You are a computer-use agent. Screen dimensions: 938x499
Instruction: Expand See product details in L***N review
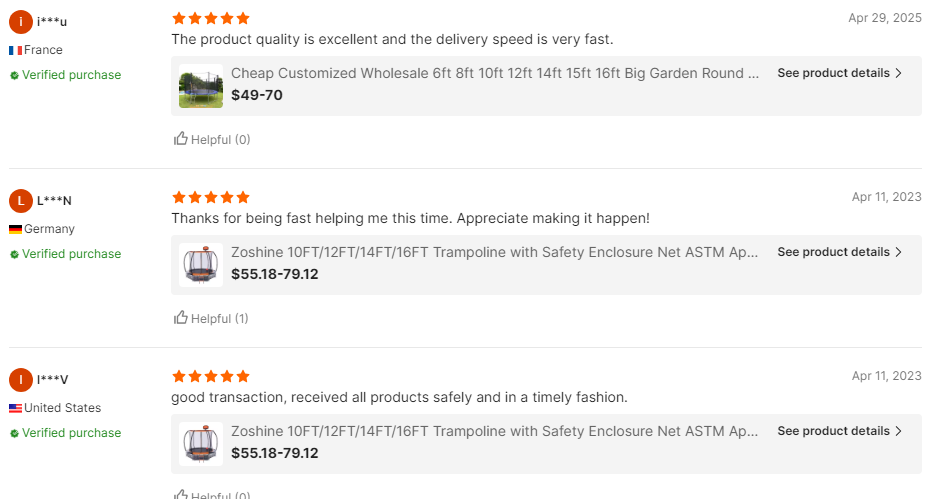tap(839, 252)
